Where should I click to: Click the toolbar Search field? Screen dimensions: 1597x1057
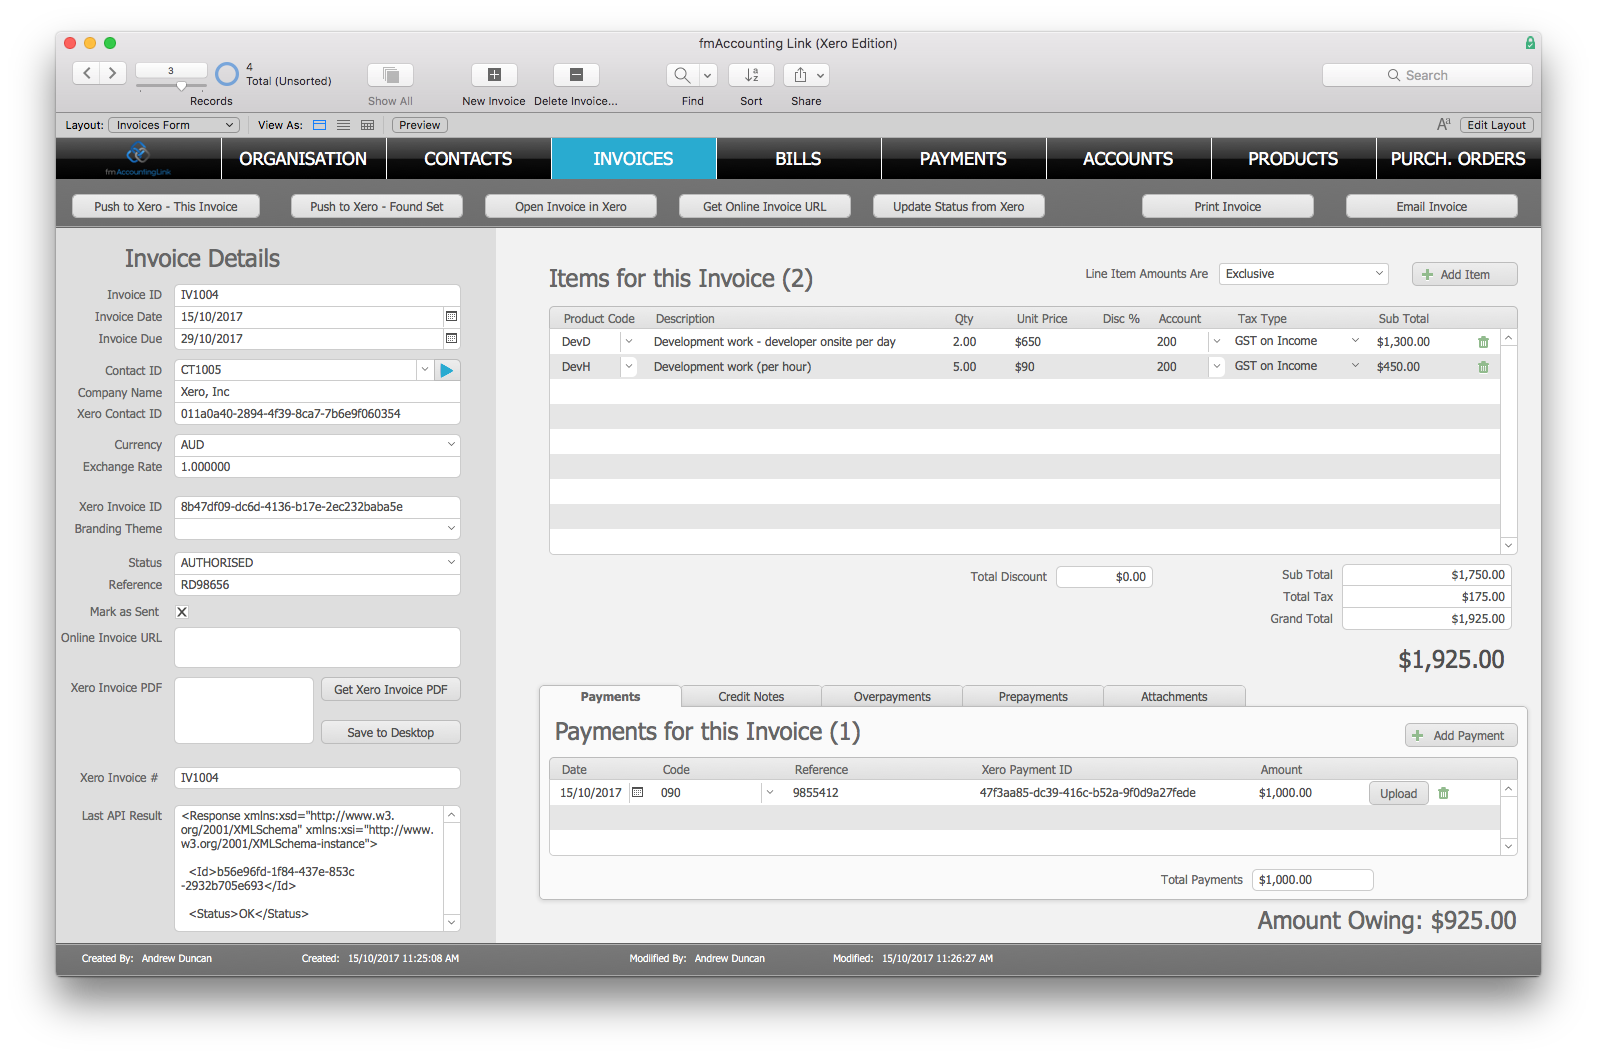1427,75
